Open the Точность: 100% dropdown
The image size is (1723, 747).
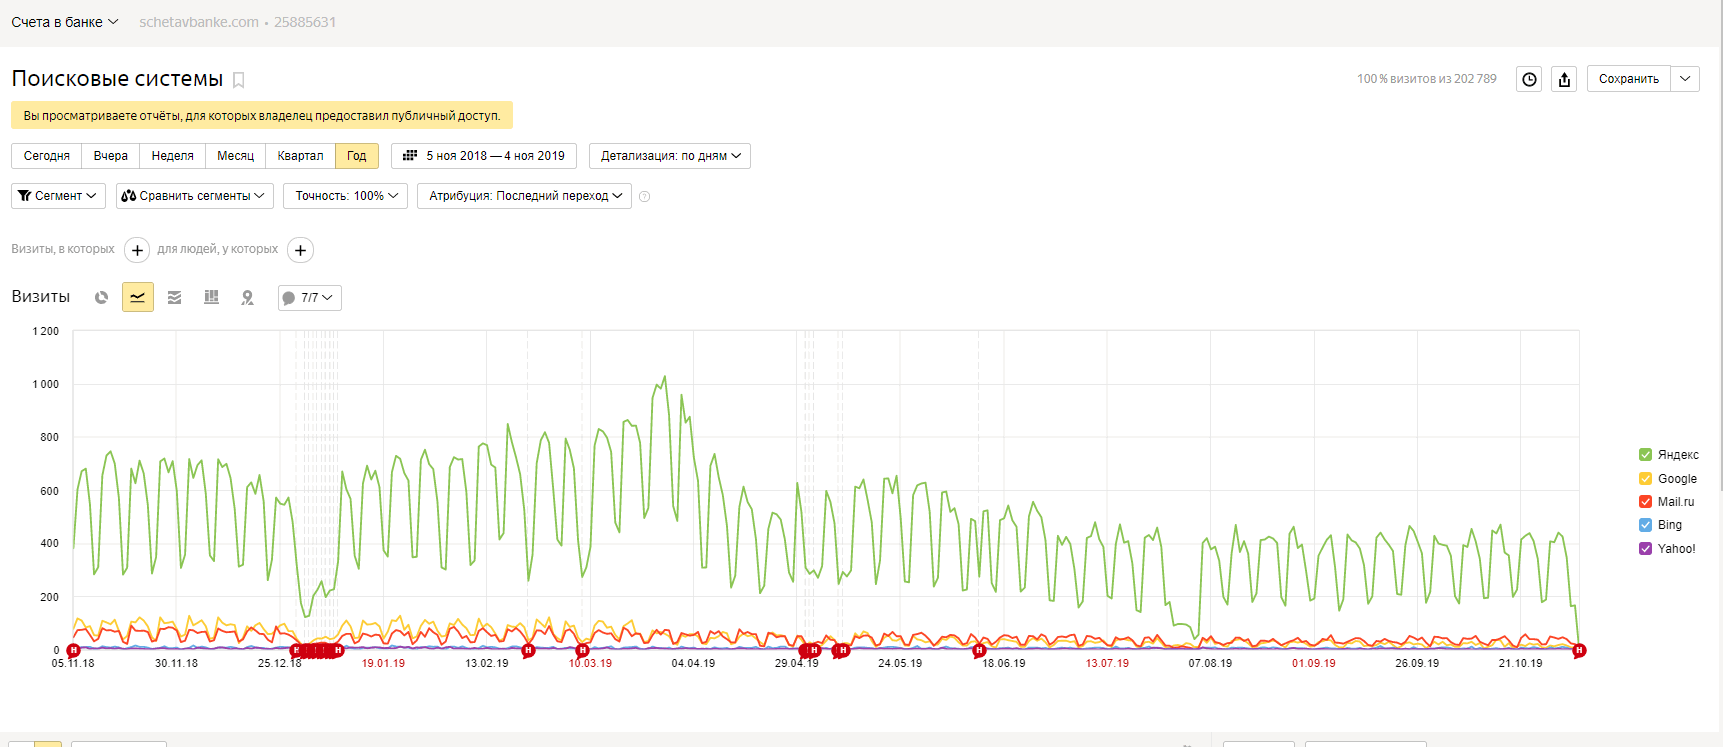pos(346,196)
